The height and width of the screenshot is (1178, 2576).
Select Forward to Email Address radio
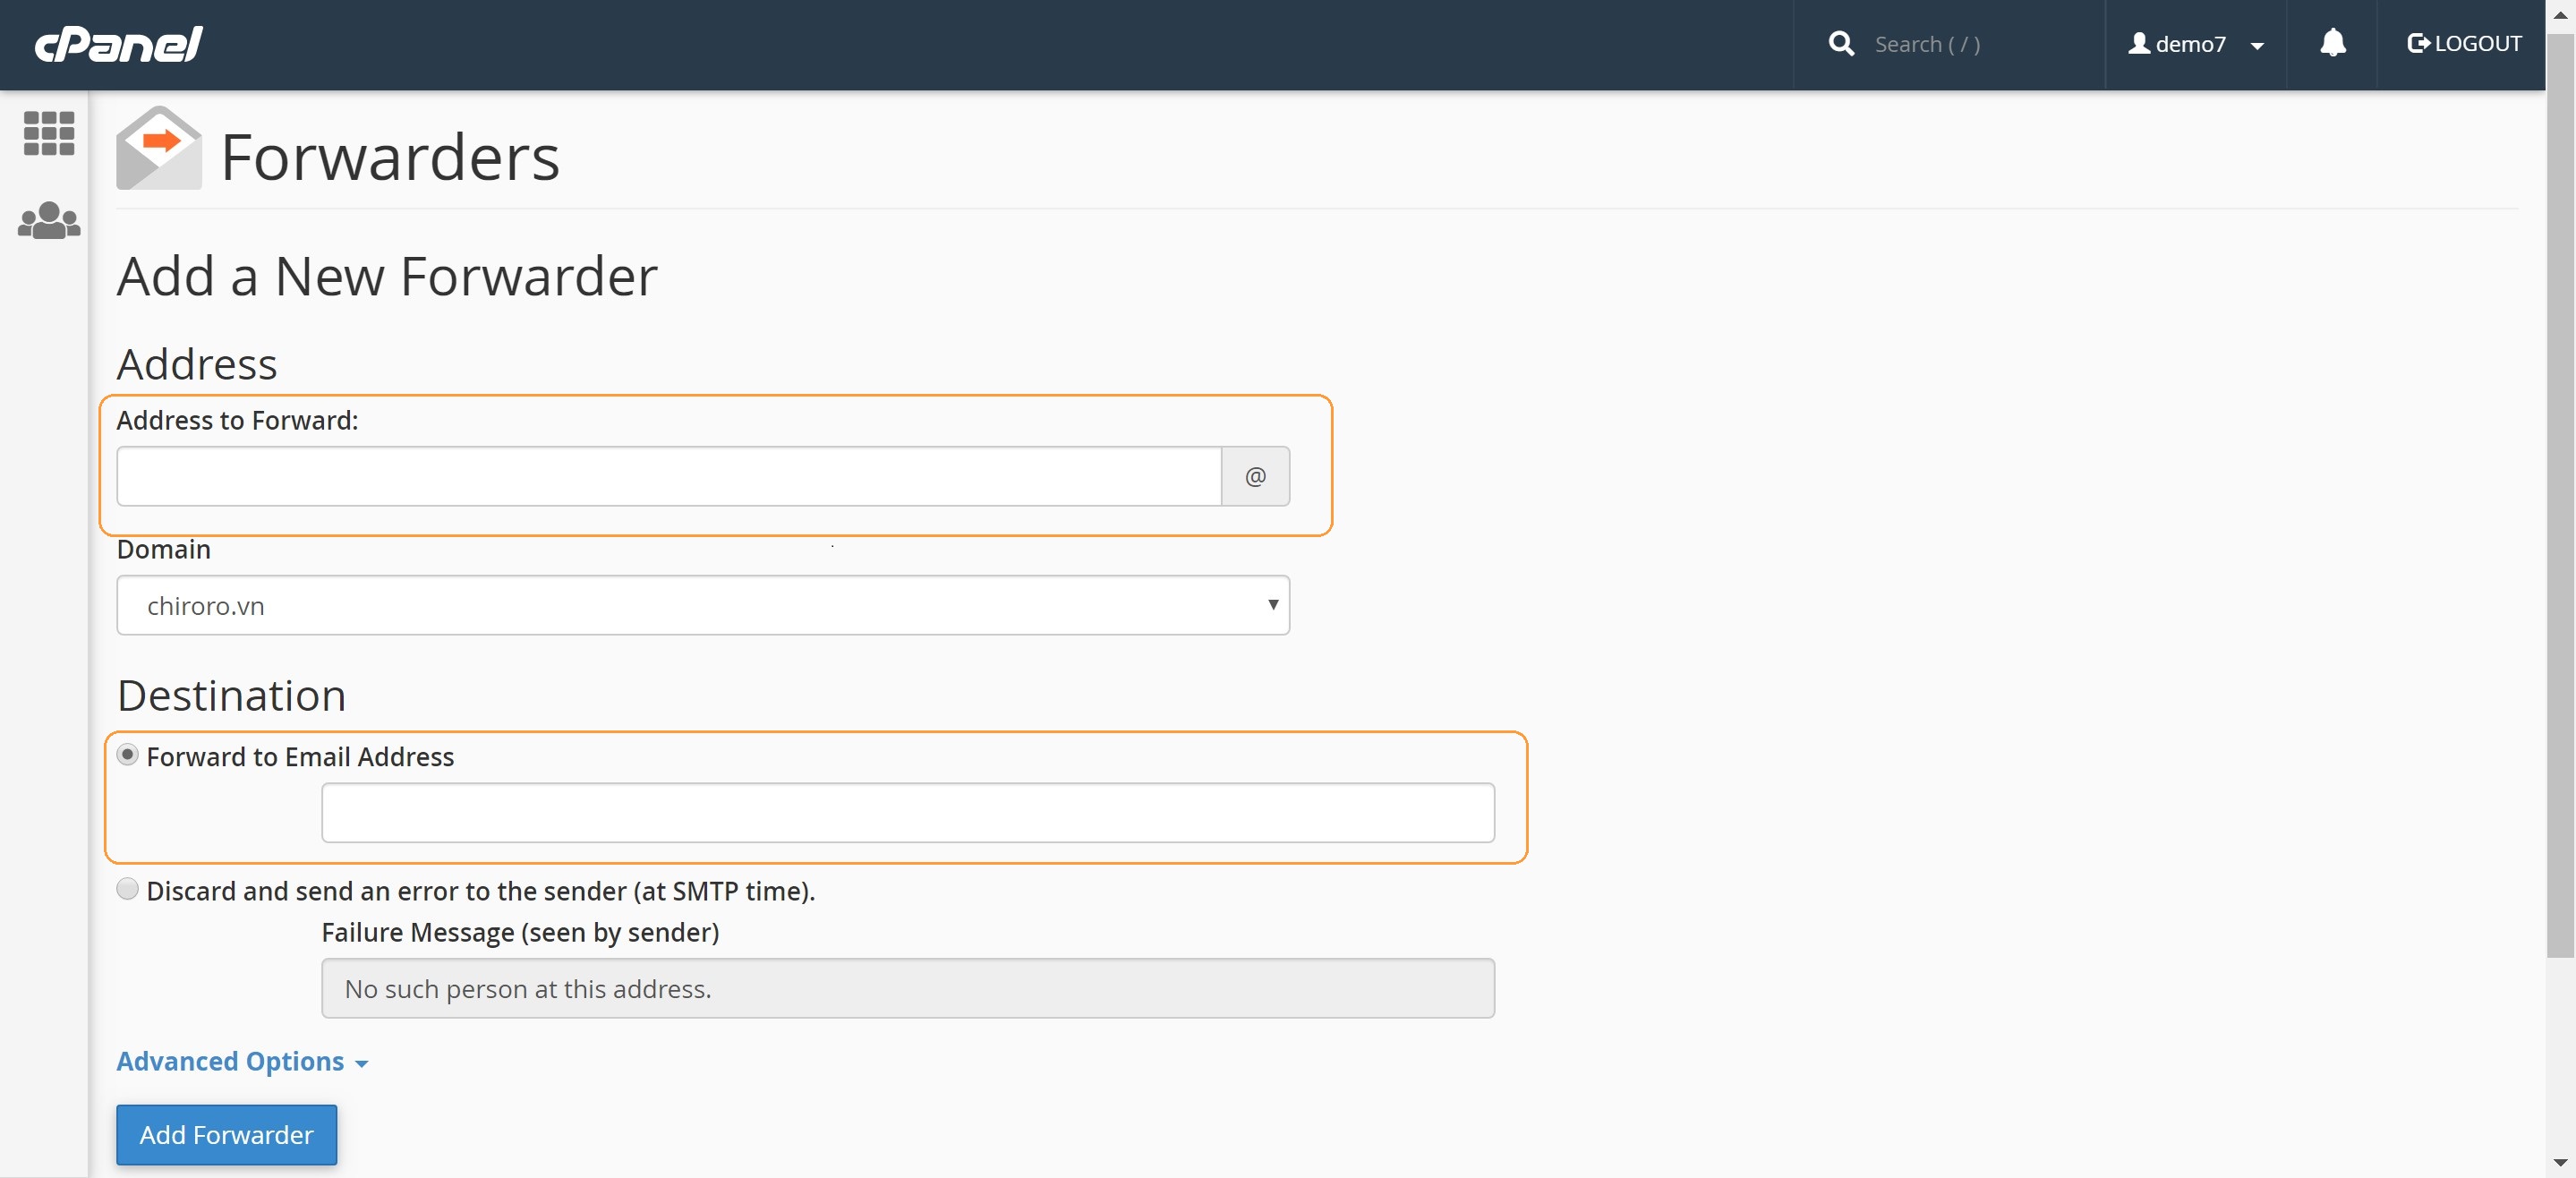click(x=127, y=755)
